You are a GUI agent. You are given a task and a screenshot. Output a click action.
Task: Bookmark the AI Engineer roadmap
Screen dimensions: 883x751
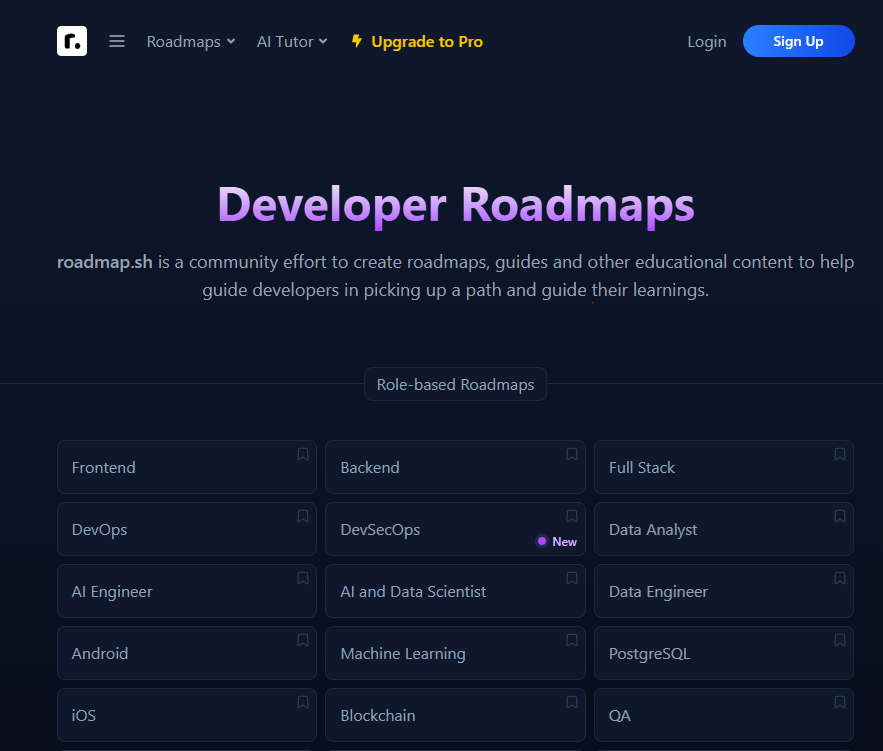tap(303, 578)
